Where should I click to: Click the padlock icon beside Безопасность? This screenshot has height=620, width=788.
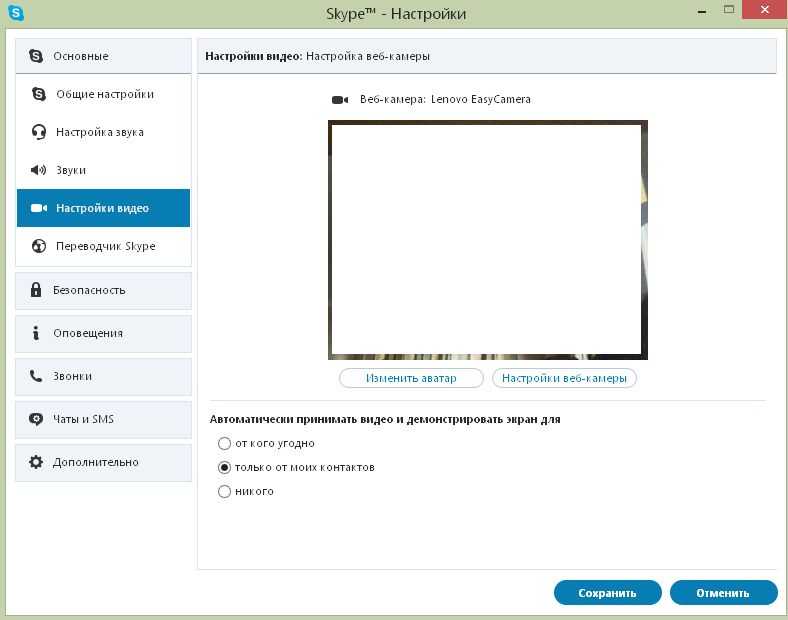[x=36, y=289]
